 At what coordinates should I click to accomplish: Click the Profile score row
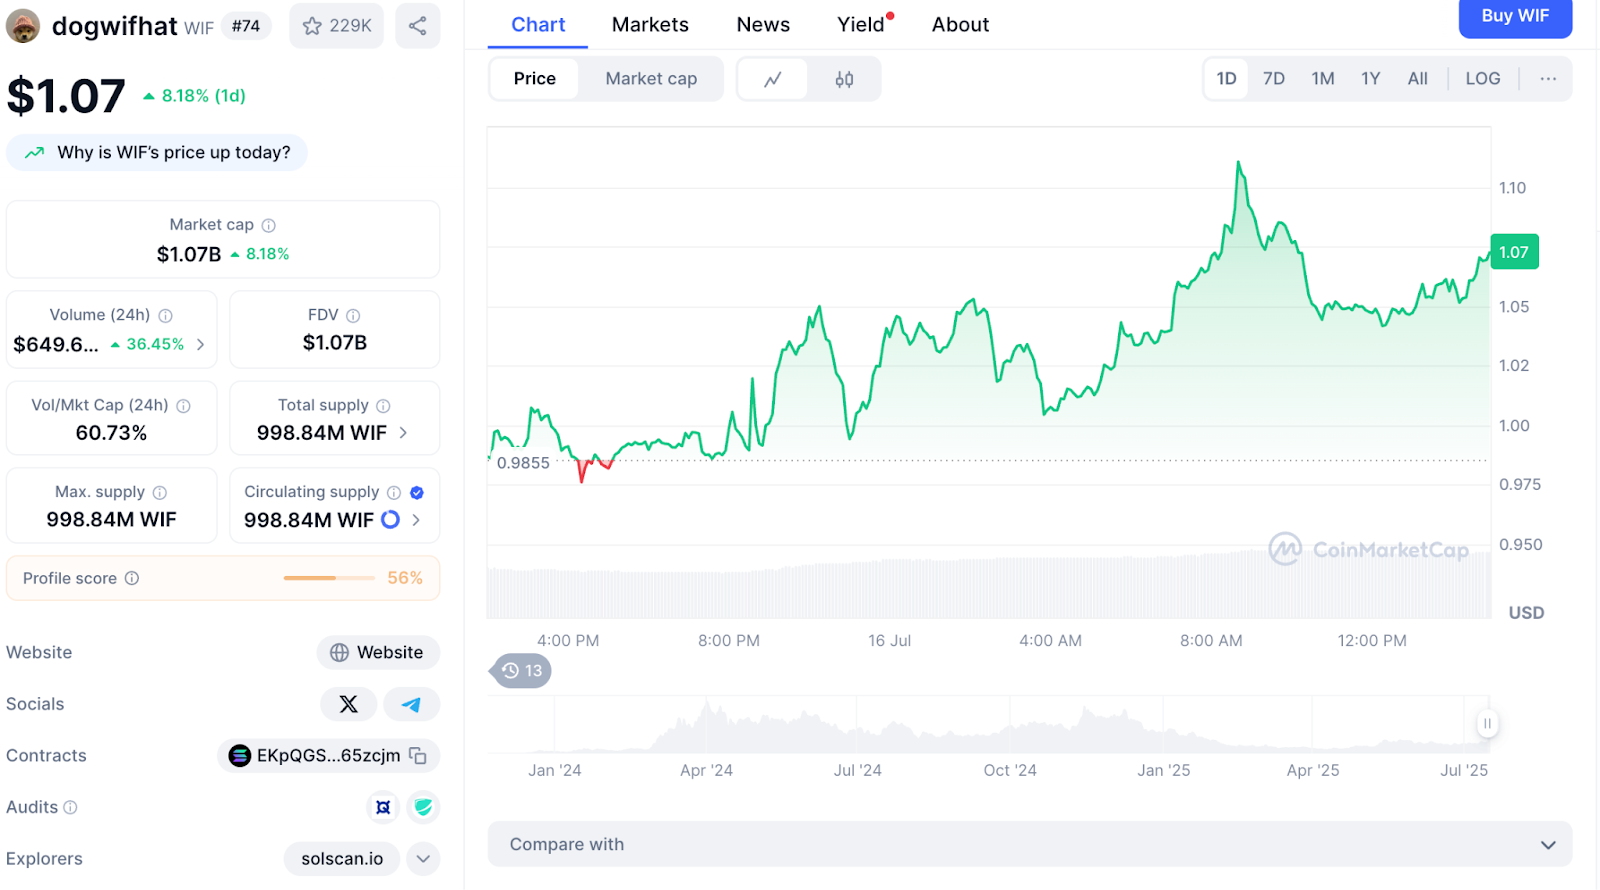223,578
